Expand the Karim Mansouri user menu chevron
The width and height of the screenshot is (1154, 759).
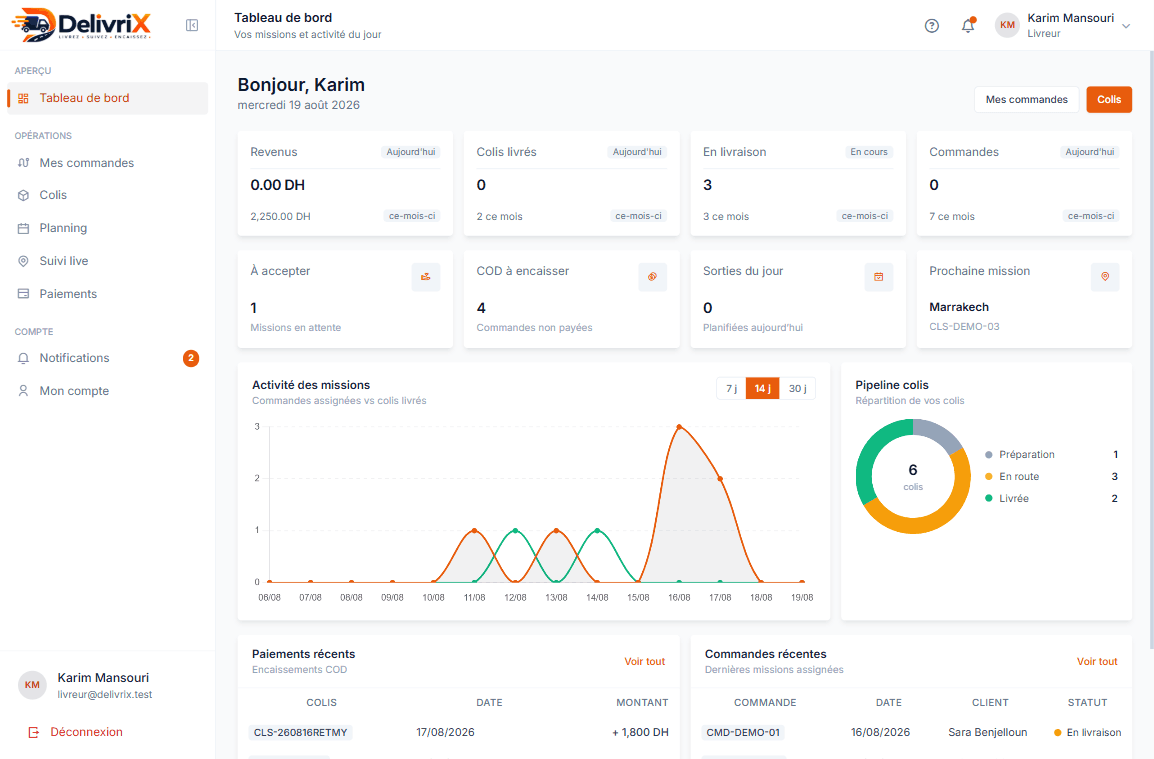pyautogui.click(x=1126, y=26)
